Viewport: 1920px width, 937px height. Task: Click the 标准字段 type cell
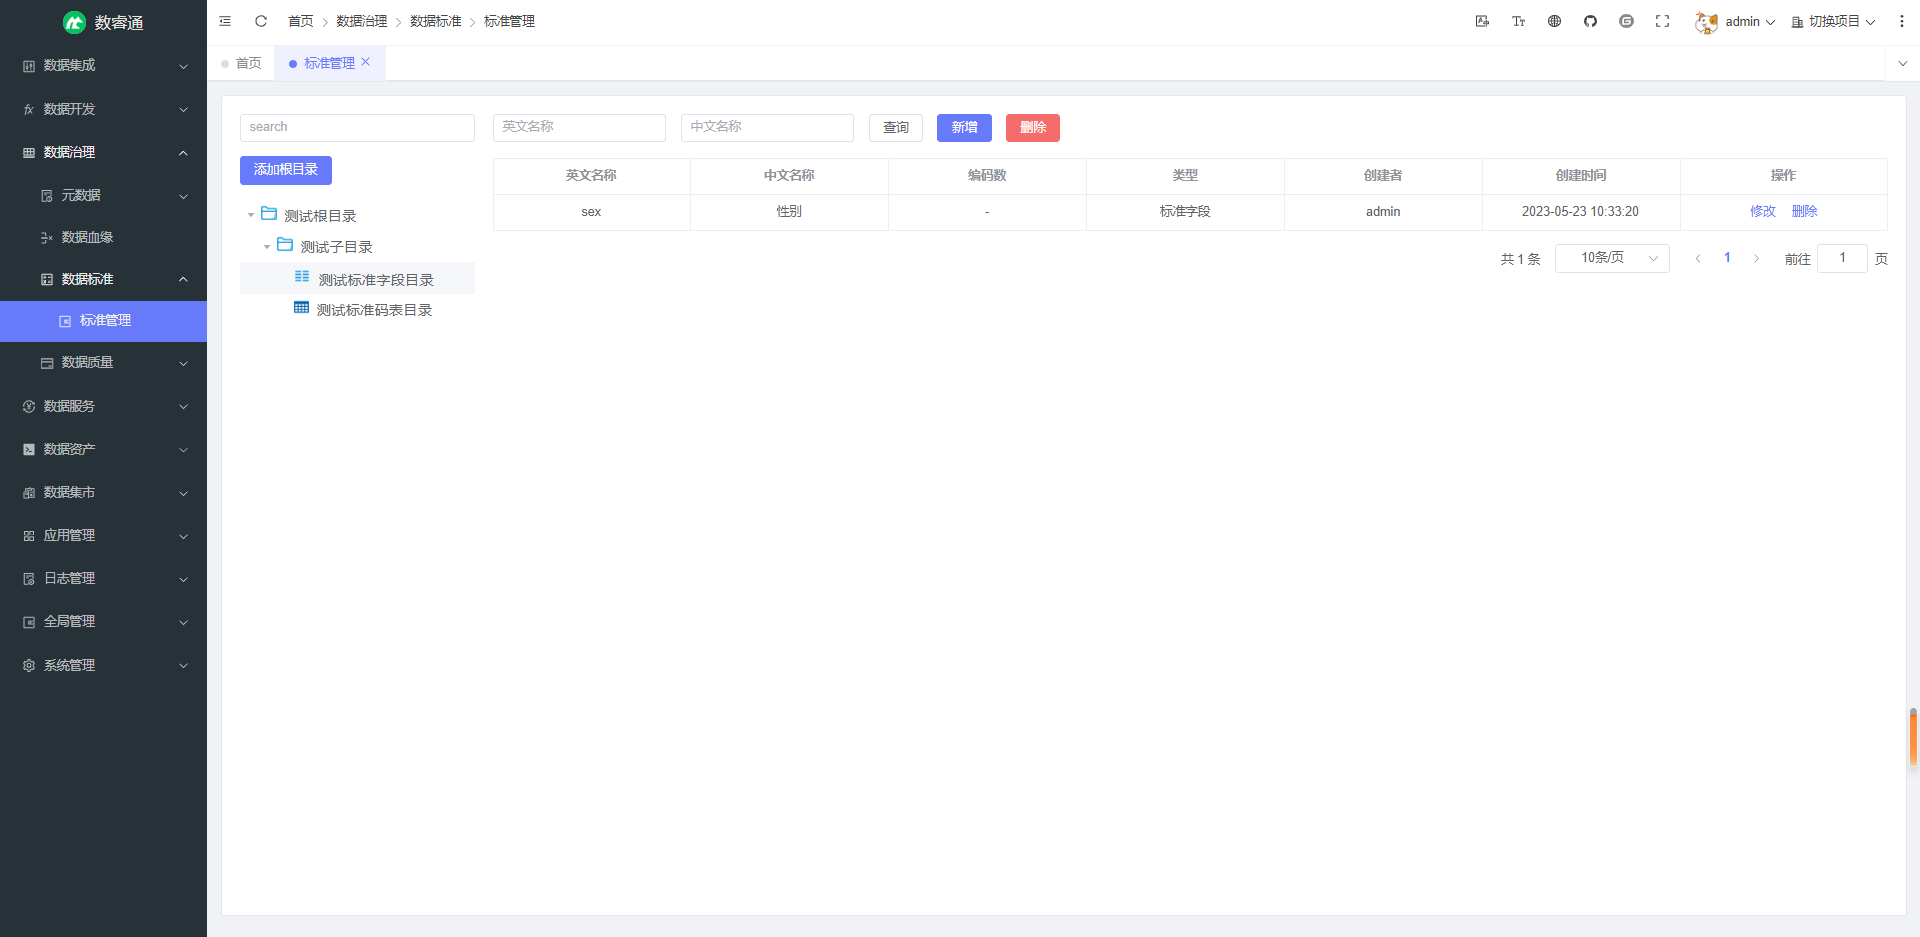point(1185,212)
